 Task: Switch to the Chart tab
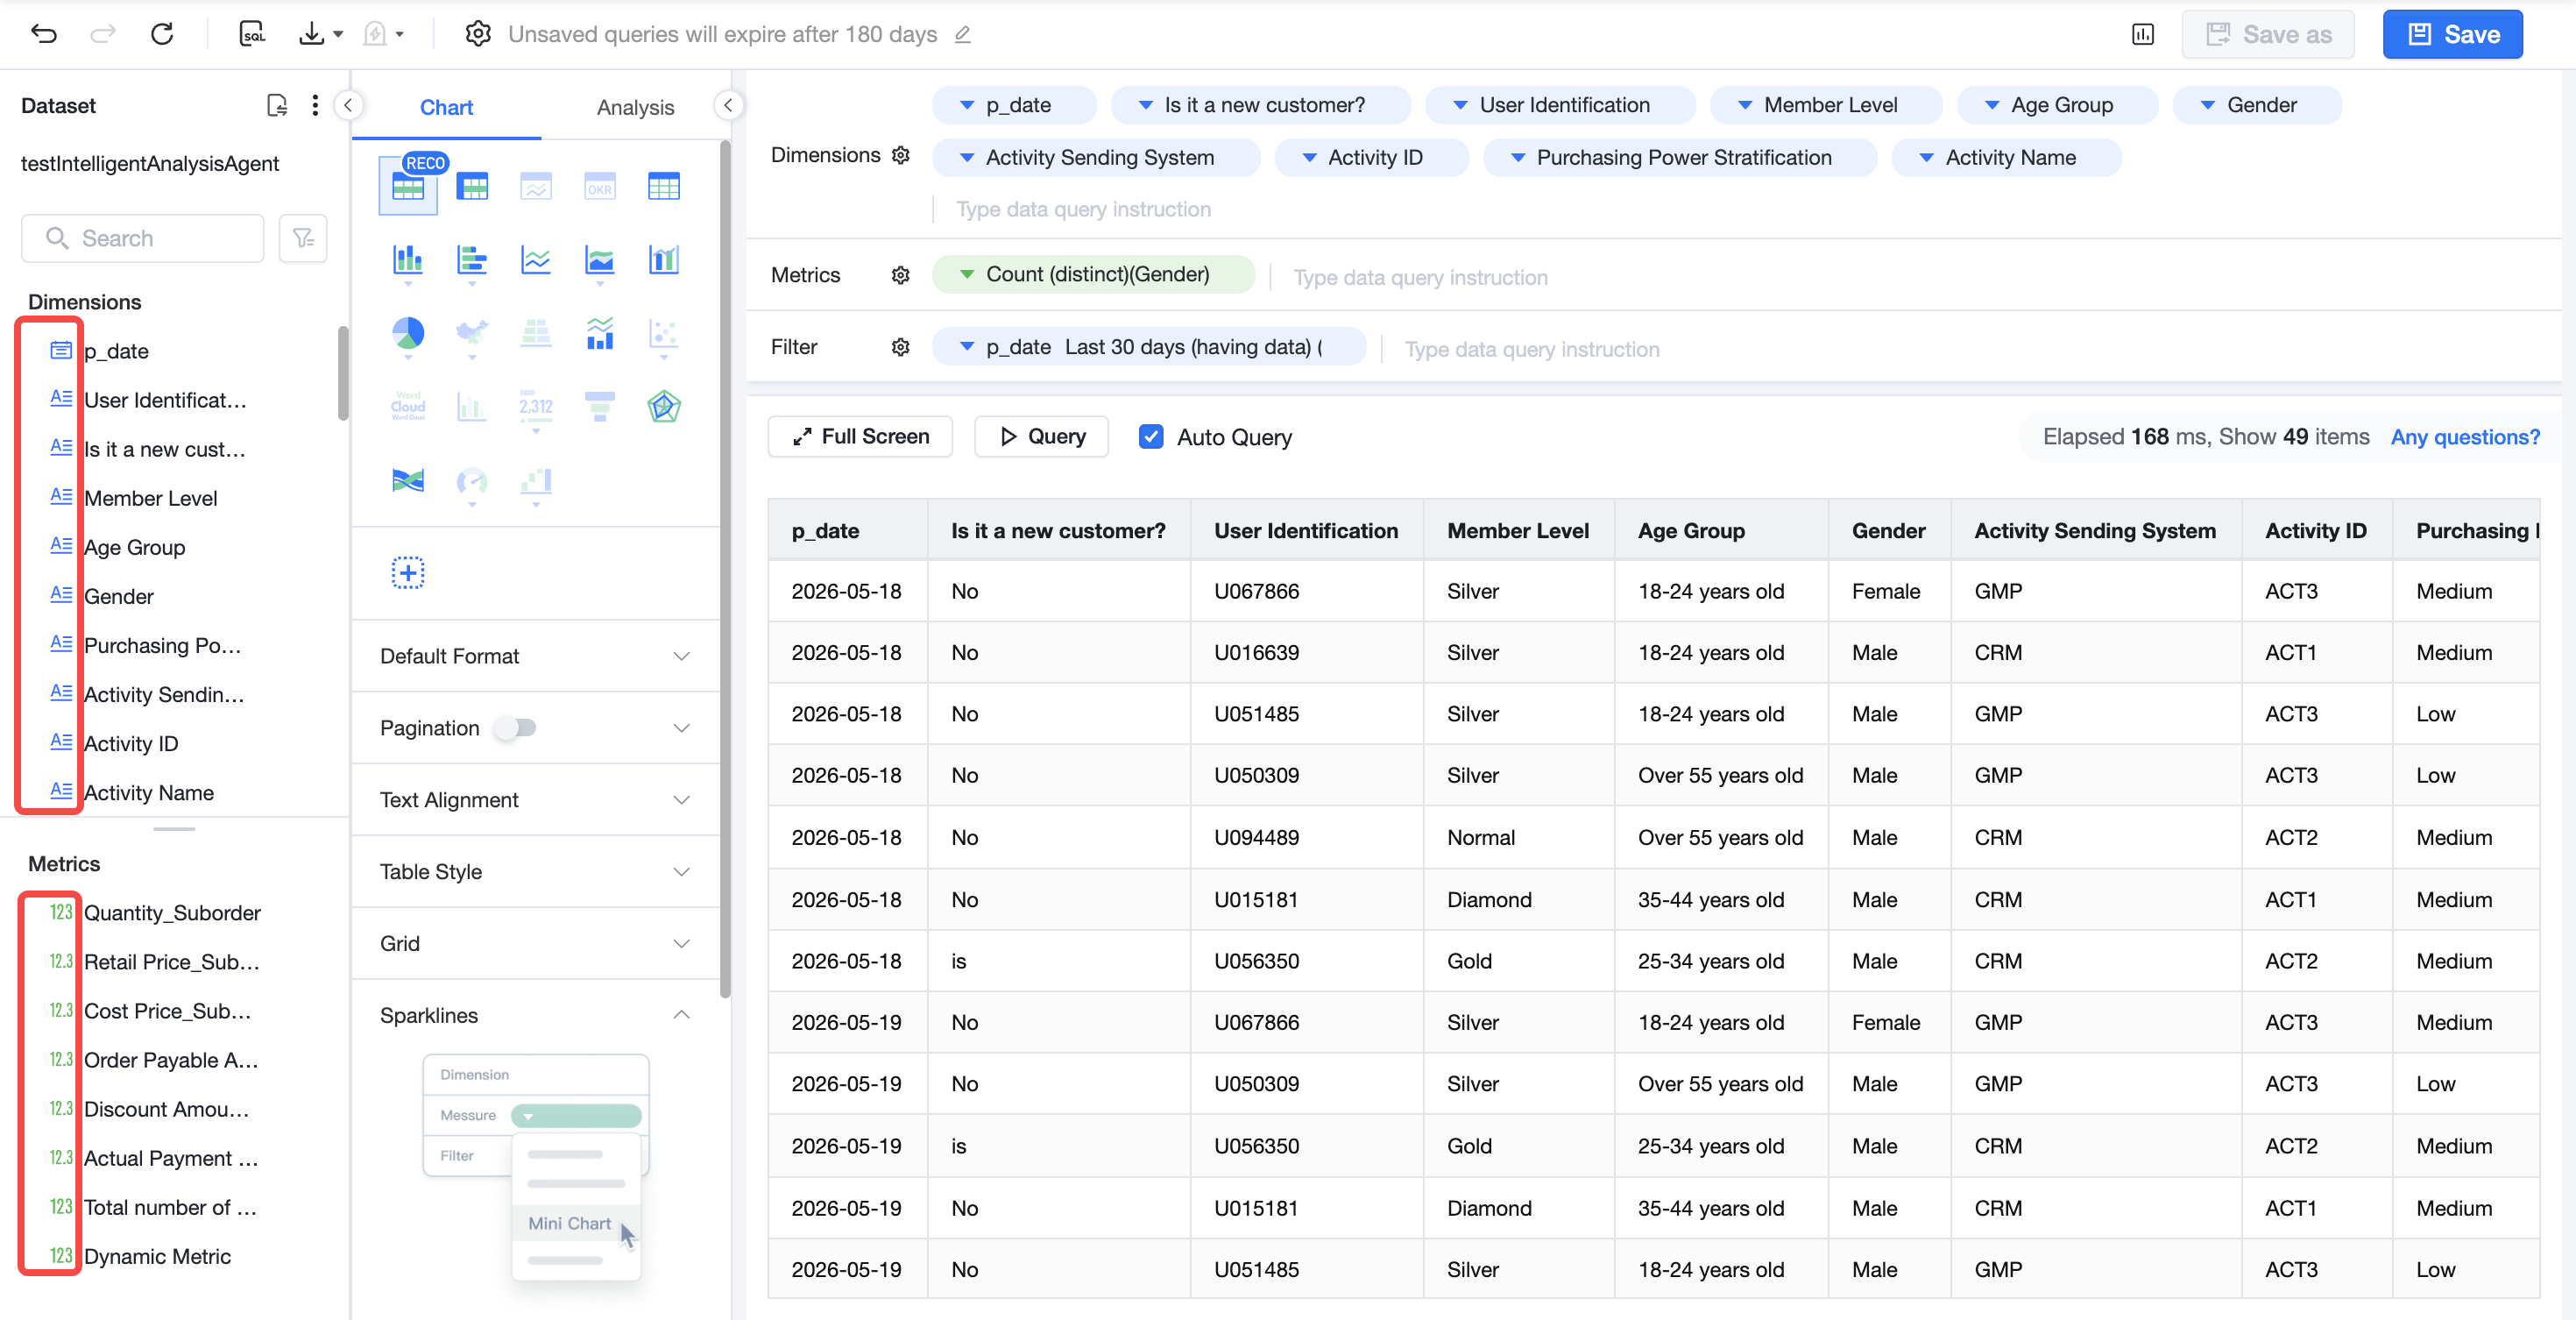click(x=446, y=107)
